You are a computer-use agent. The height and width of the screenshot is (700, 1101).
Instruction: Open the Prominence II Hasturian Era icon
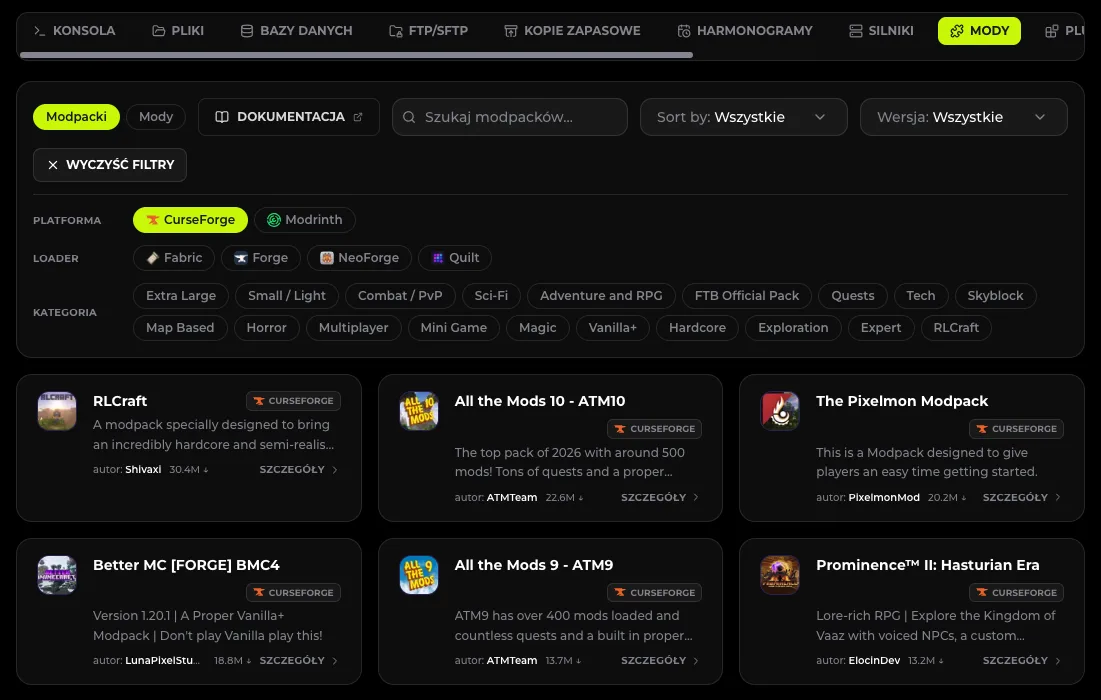[x=780, y=575]
